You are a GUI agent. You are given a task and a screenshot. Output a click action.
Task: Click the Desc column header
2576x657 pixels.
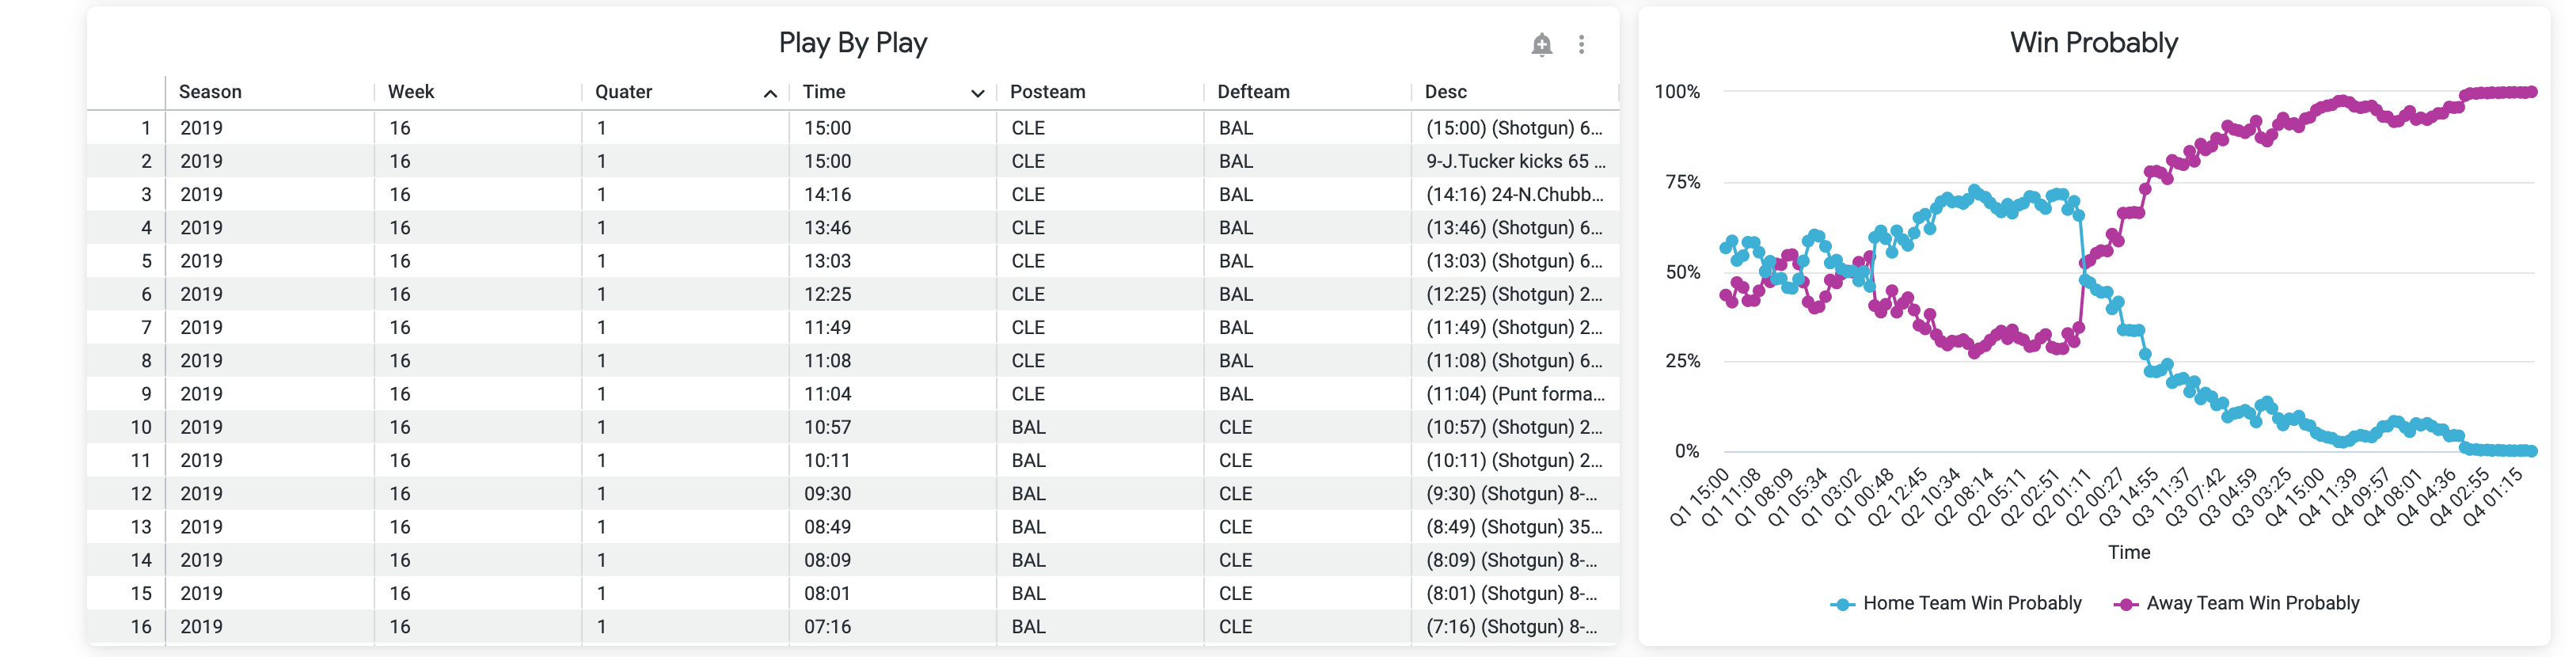[x=1445, y=92]
